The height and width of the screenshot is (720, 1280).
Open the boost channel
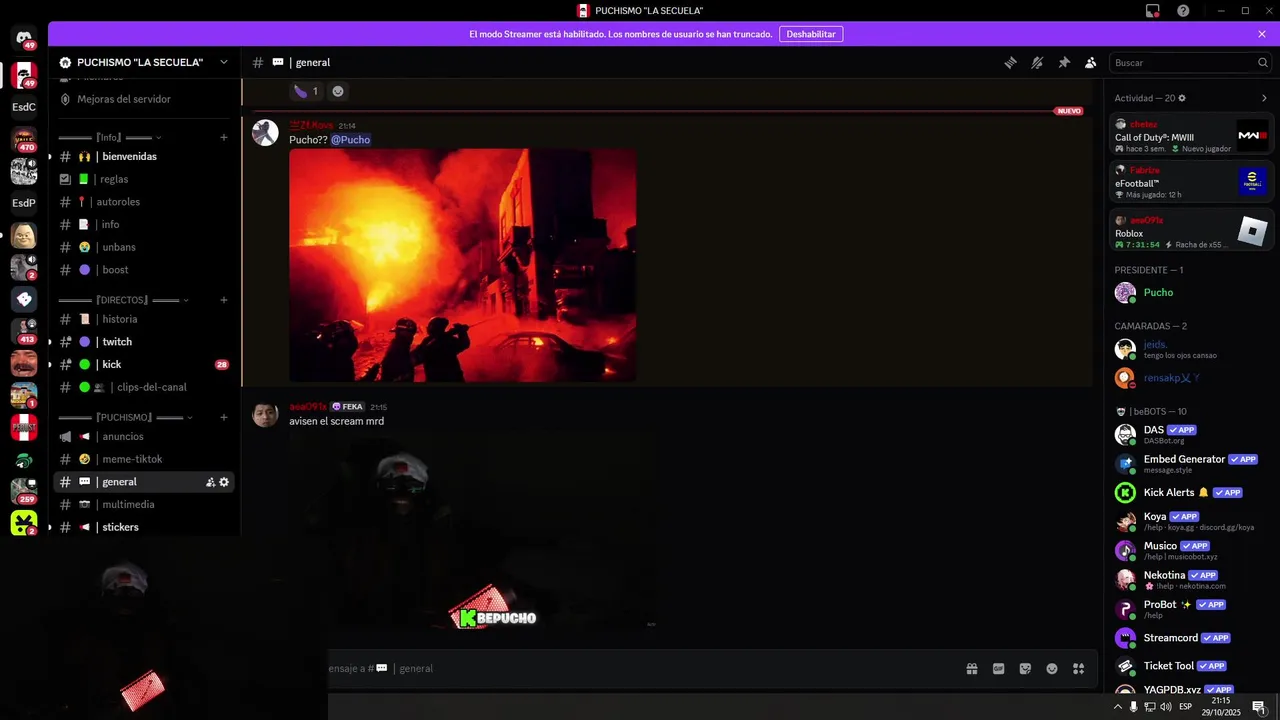click(x=143, y=270)
